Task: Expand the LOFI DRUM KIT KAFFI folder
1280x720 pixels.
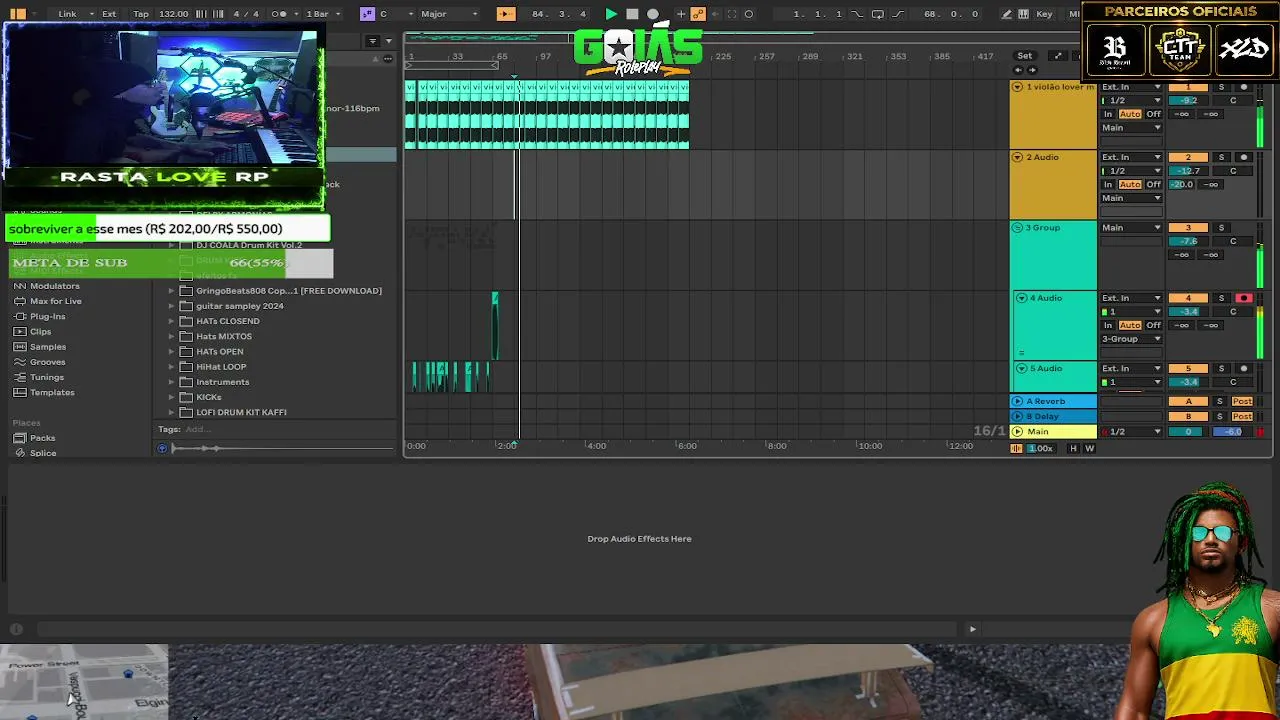Action: (x=171, y=412)
